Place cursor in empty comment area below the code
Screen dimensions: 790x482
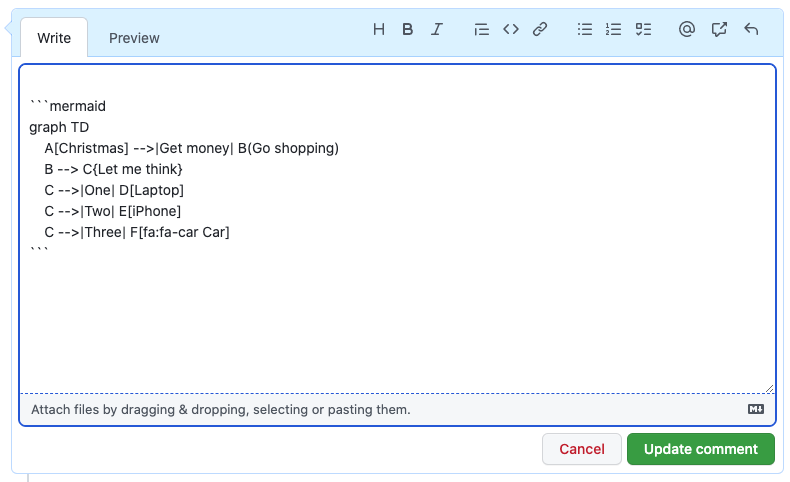397,322
